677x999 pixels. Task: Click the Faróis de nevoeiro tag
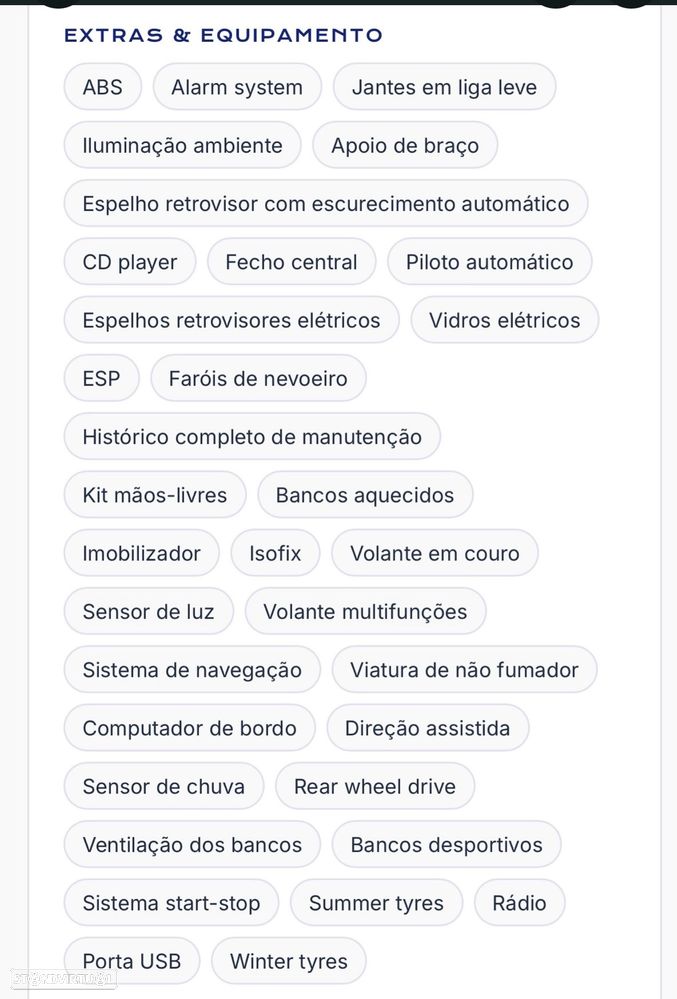click(258, 378)
